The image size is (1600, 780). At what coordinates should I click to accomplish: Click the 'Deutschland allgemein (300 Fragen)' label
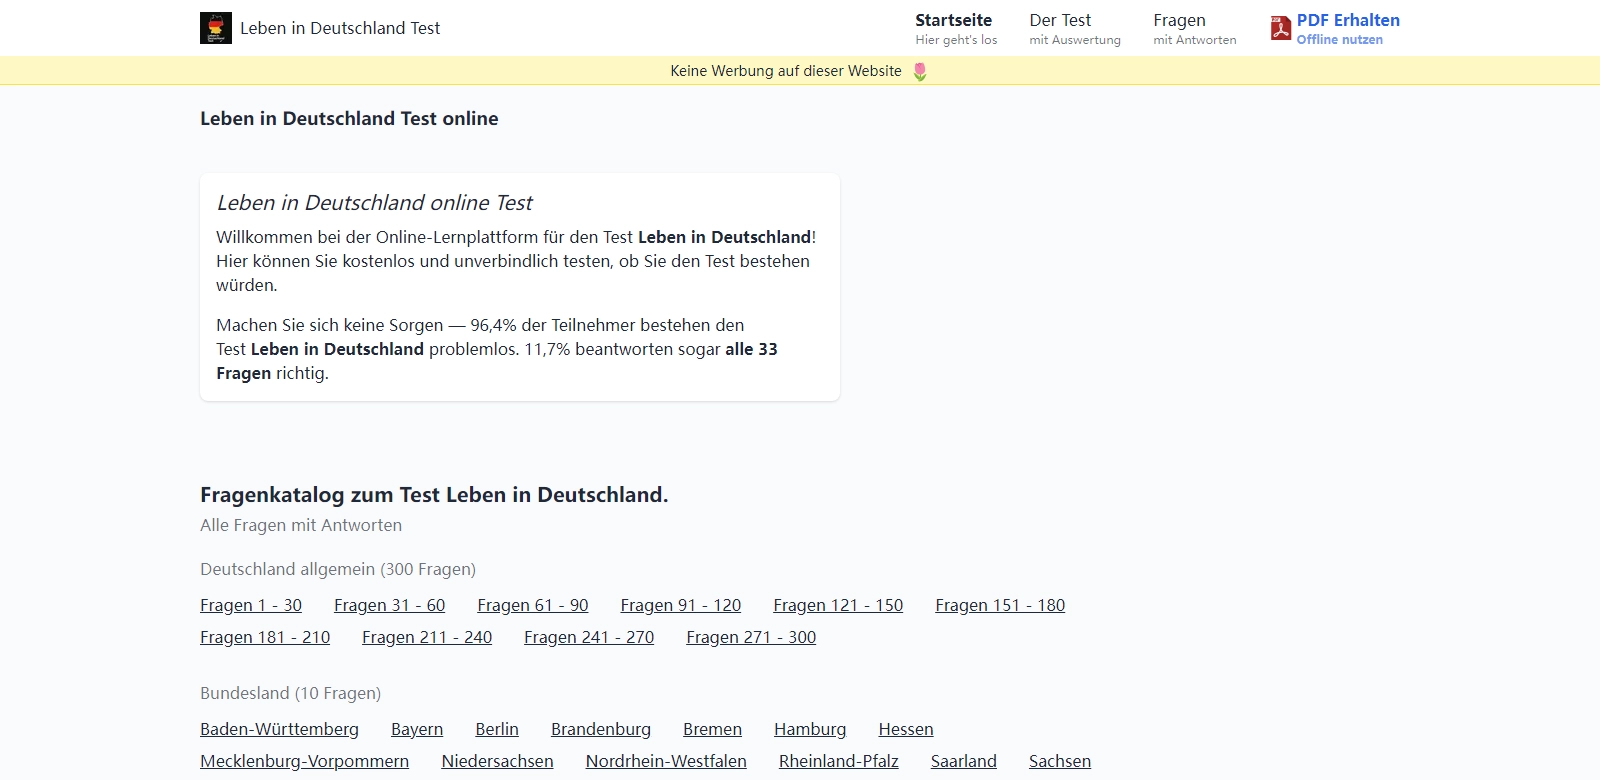[338, 569]
